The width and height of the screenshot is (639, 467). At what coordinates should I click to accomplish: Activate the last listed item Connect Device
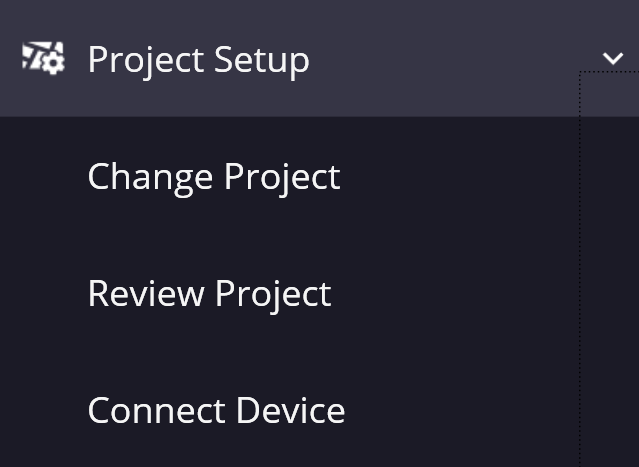(x=216, y=410)
